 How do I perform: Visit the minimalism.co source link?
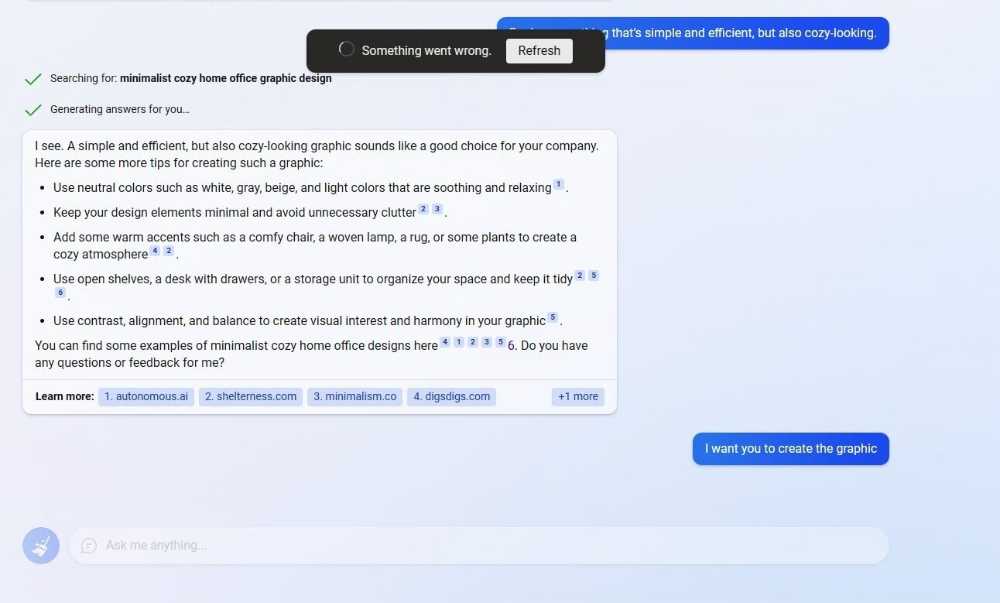click(355, 397)
